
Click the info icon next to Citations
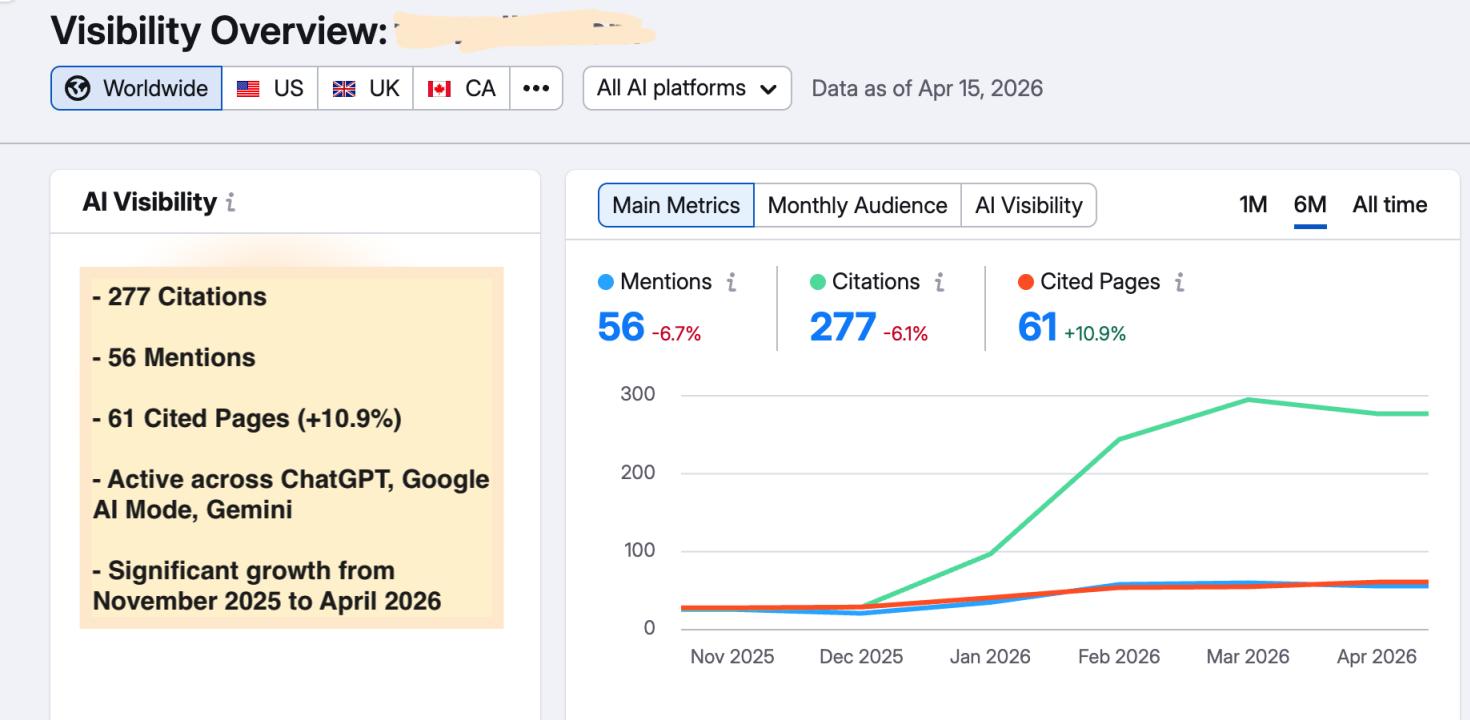939,283
